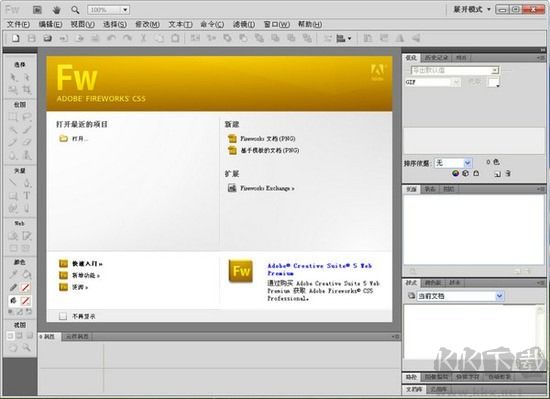This screenshot has height=399, width=550.
Task: Select the Subselection tool
Action: click(x=27, y=77)
